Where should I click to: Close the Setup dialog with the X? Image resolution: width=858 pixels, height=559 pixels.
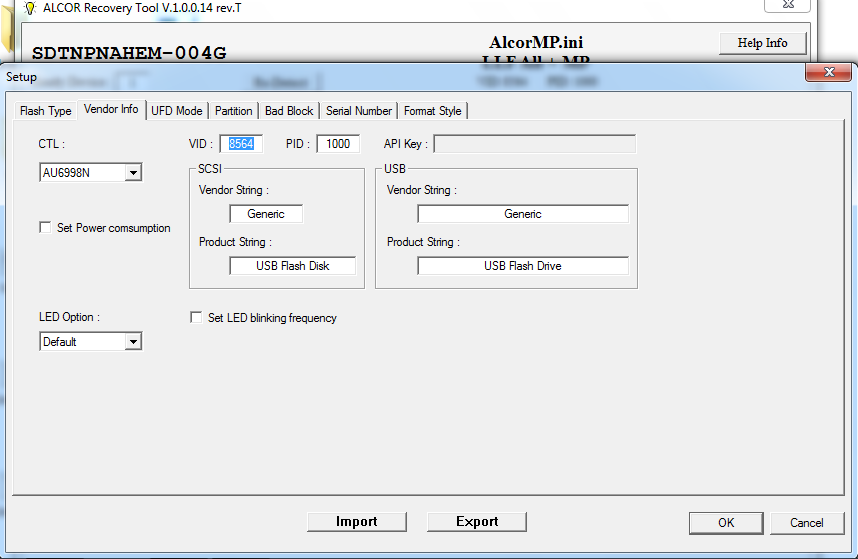click(828, 72)
